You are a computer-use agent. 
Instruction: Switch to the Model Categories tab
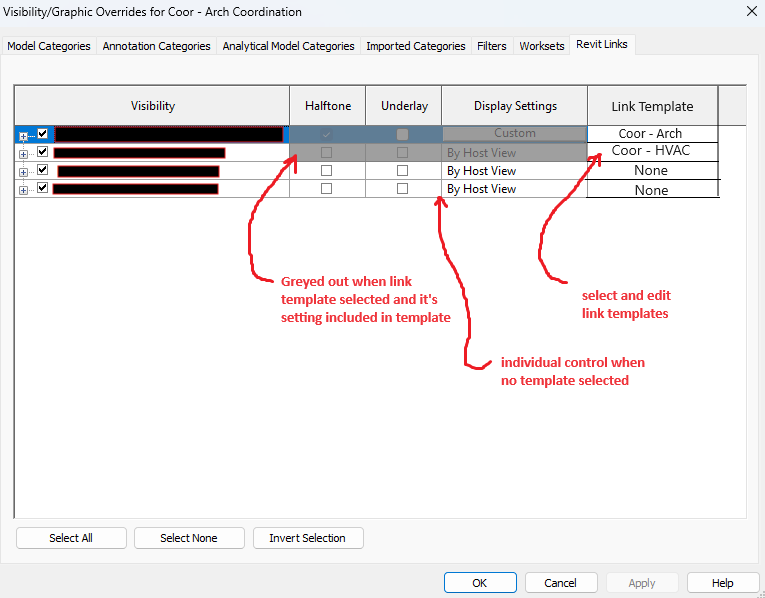tap(49, 46)
